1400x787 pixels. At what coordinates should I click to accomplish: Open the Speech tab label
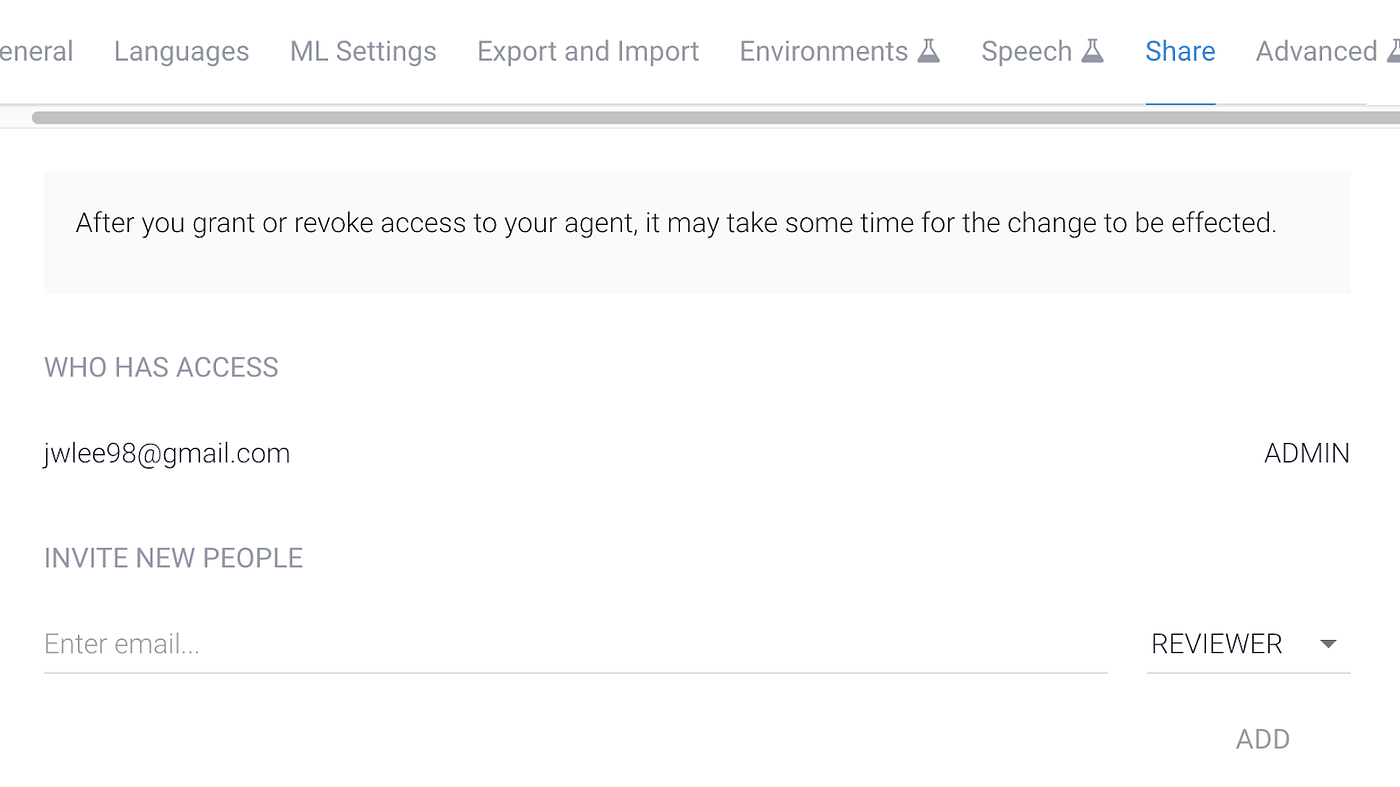(x=1026, y=51)
